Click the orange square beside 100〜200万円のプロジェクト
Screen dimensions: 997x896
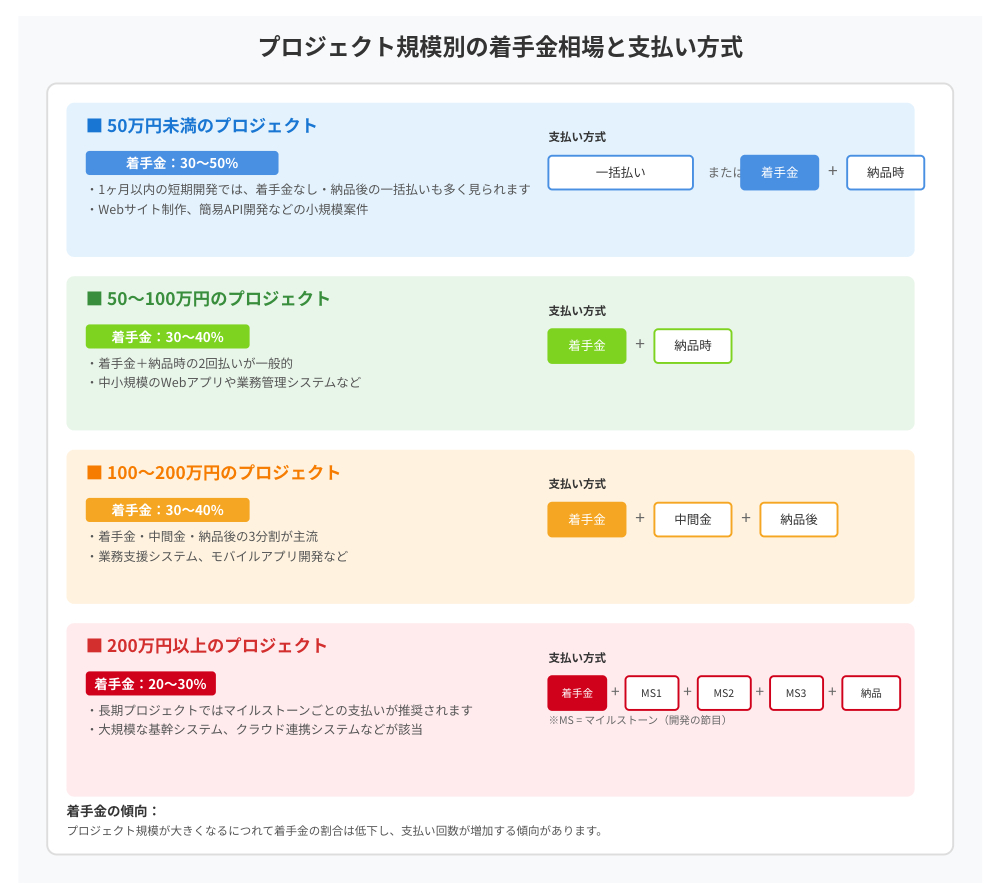pyautogui.click(x=94, y=472)
